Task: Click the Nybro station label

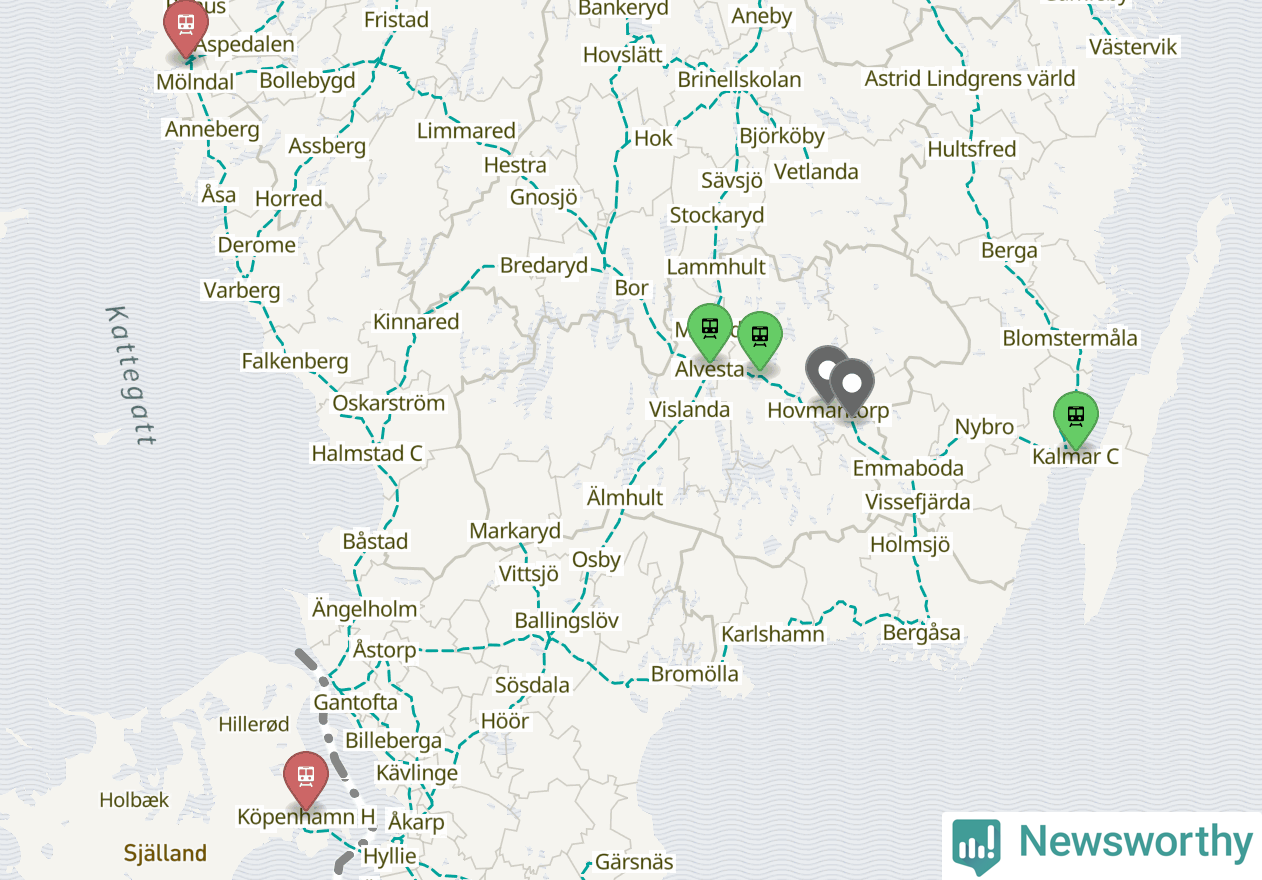Action: [984, 427]
